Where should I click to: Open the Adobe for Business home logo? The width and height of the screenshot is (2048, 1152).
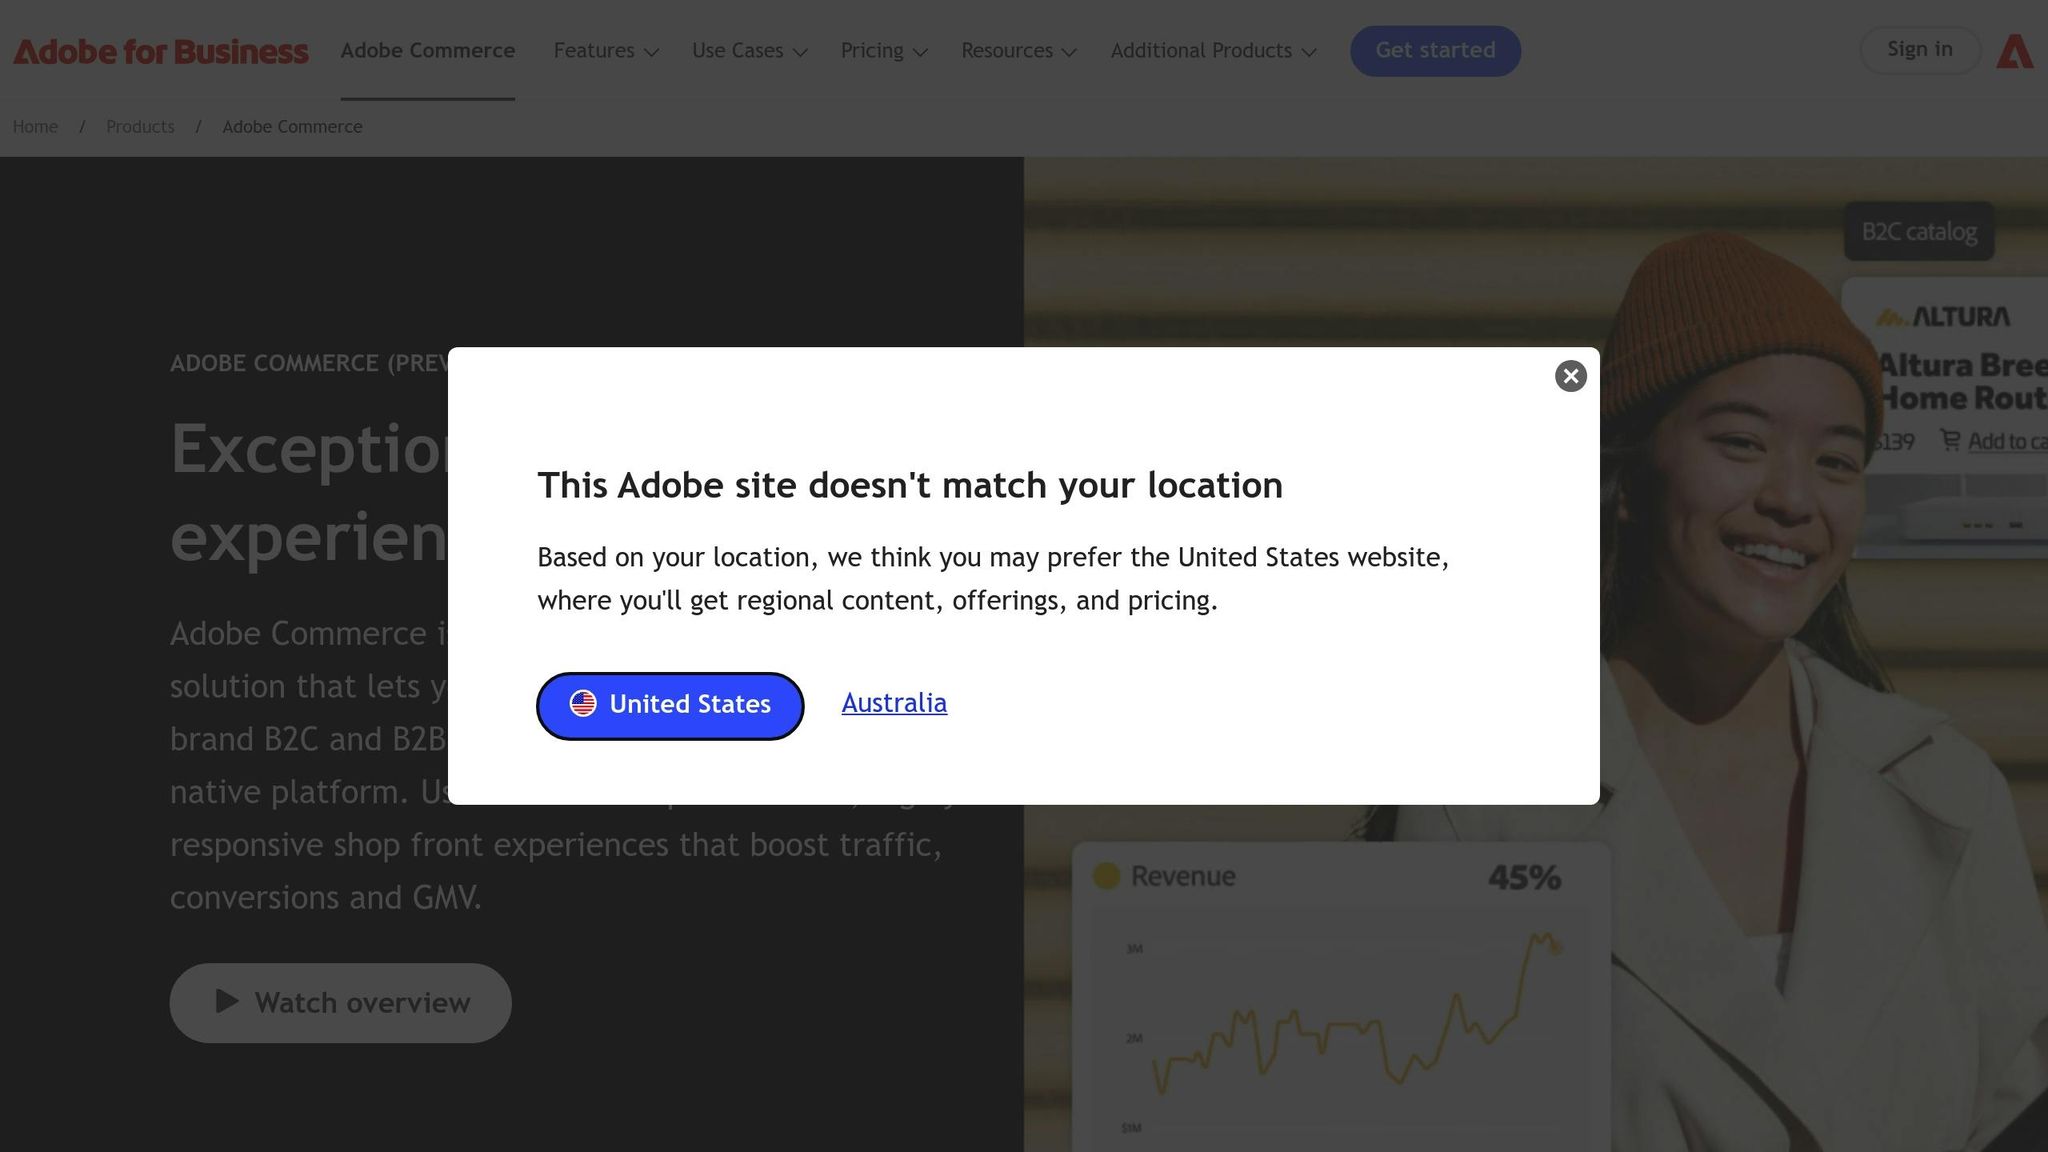coord(160,51)
